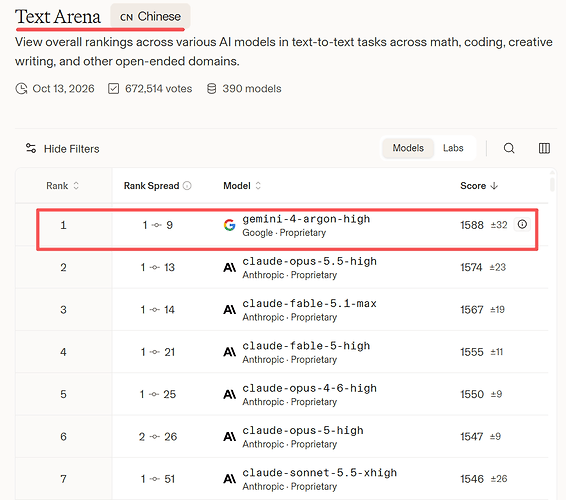
Task: Click the rank spread 1 to 51
Action: point(157,479)
